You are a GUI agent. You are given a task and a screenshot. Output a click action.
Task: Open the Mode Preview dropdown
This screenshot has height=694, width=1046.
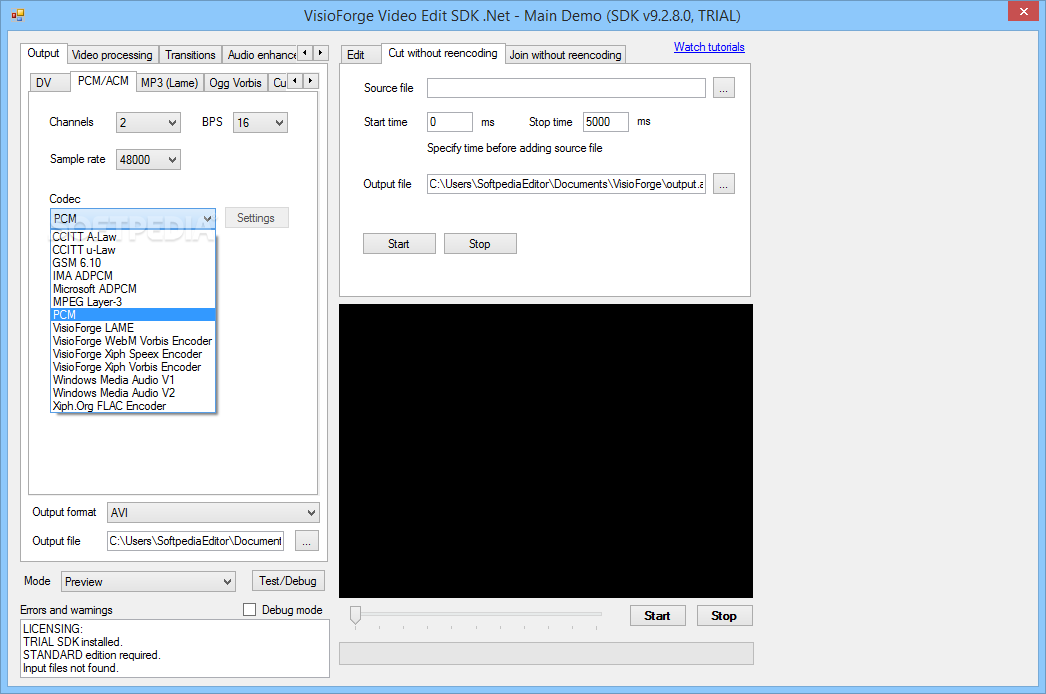click(148, 582)
